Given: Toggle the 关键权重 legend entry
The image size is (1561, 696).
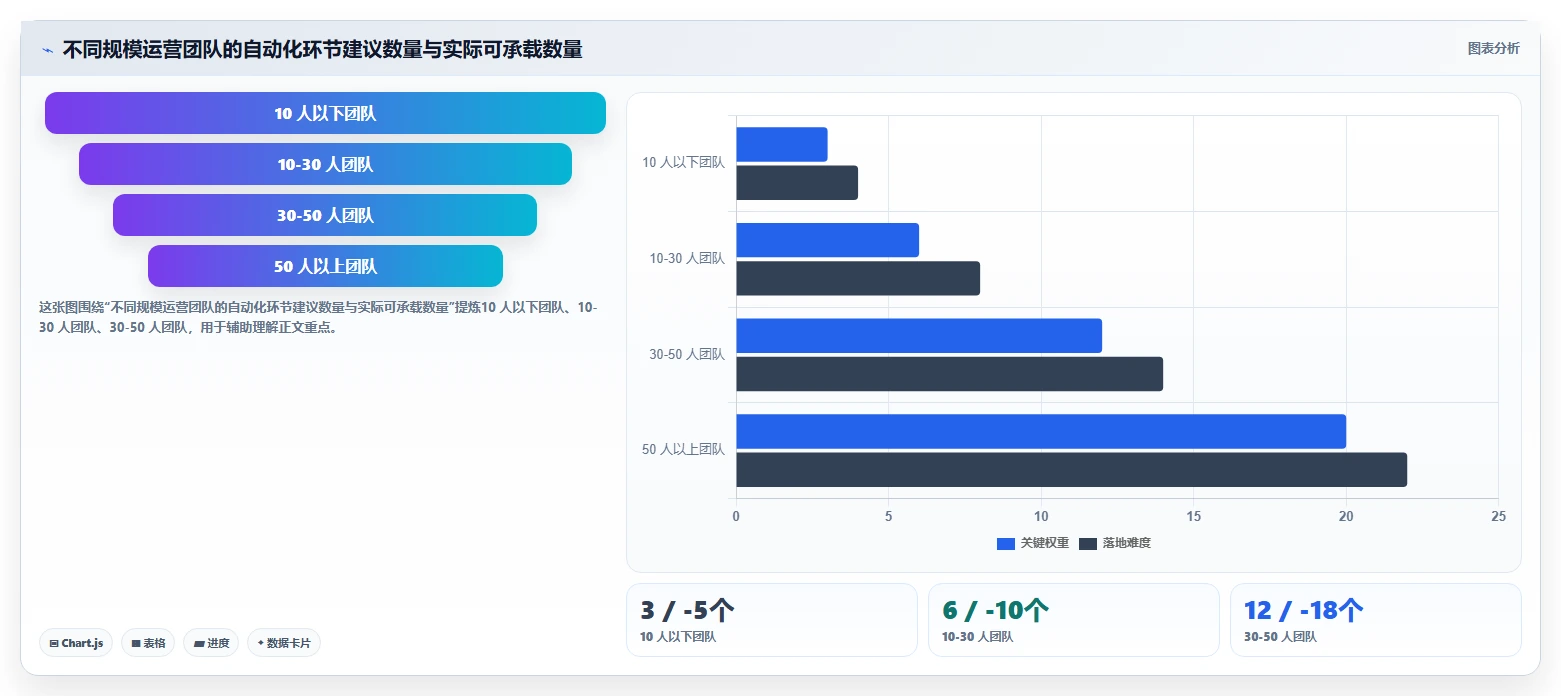Looking at the screenshot, I should 1033,543.
